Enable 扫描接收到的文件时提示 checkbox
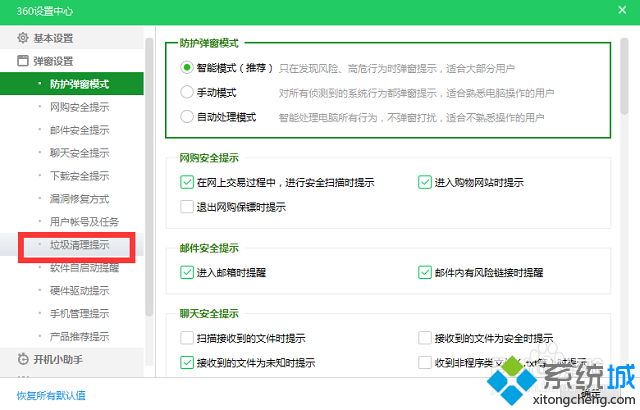 point(186,338)
